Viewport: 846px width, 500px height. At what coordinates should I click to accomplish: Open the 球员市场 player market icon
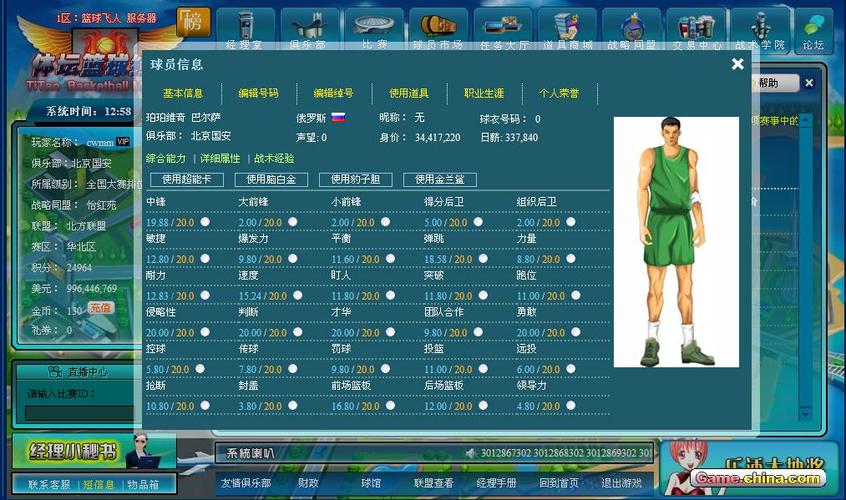click(438, 27)
